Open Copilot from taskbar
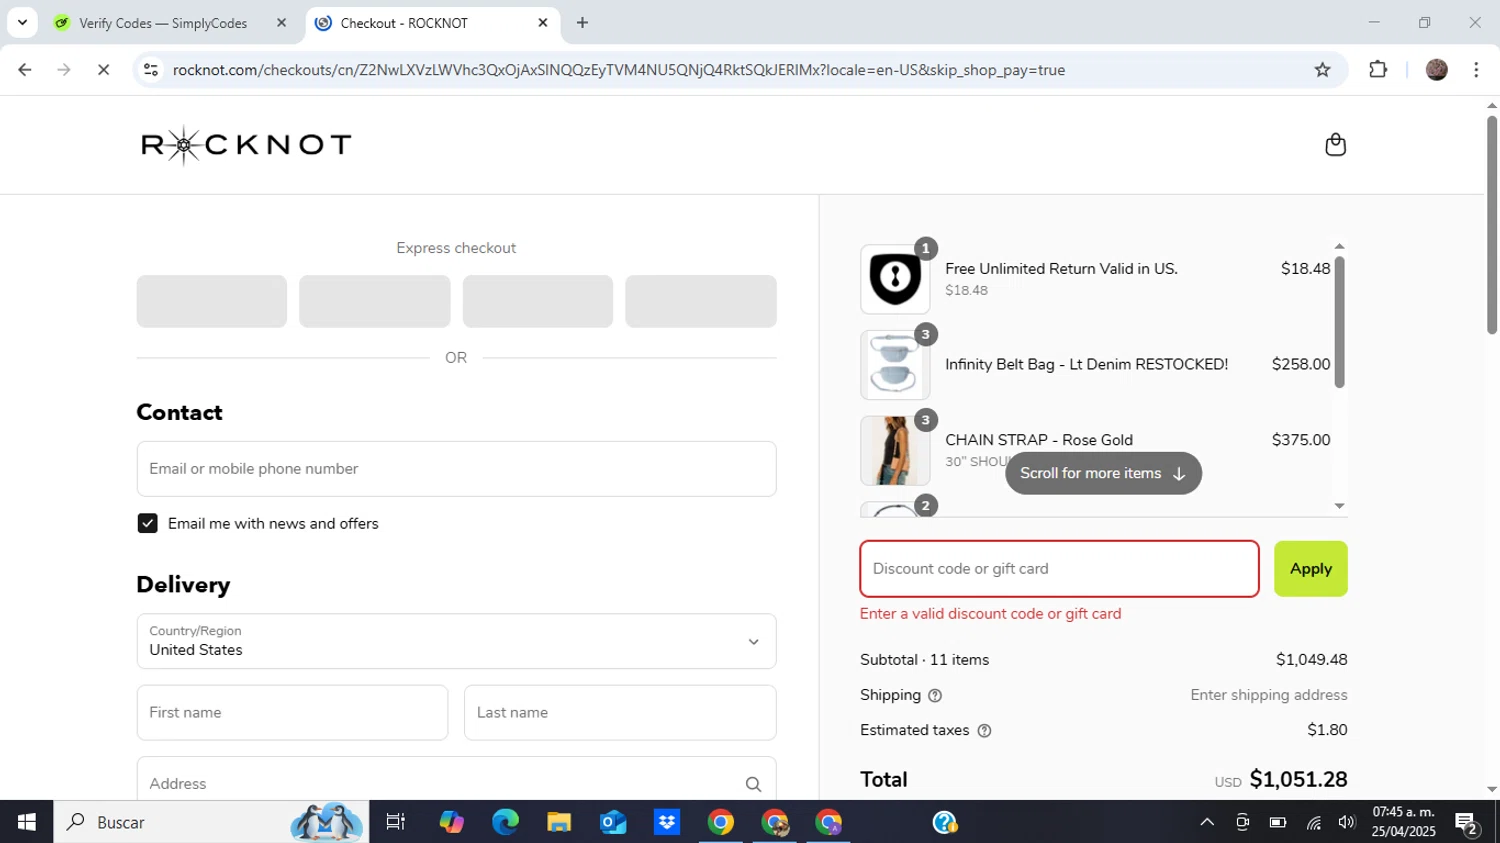Viewport: 1500px width, 843px height. click(x=451, y=822)
